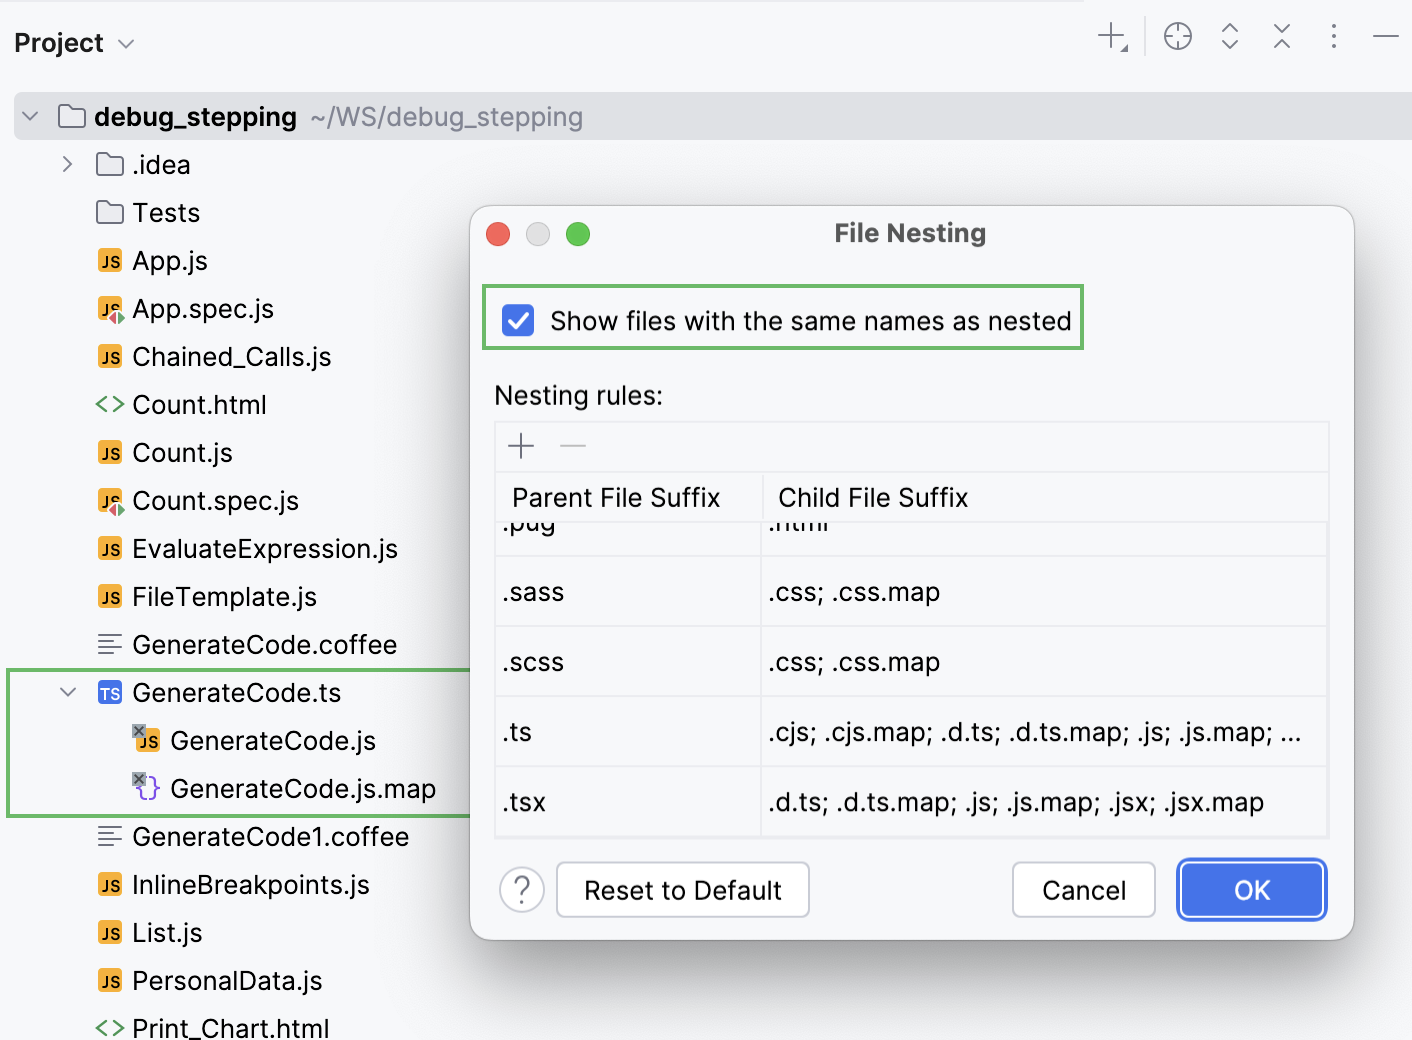1412x1040 pixels.
Task: Remove a nesting rule with the minus icon
Action: pyautogui.click(x=572, y=446)
